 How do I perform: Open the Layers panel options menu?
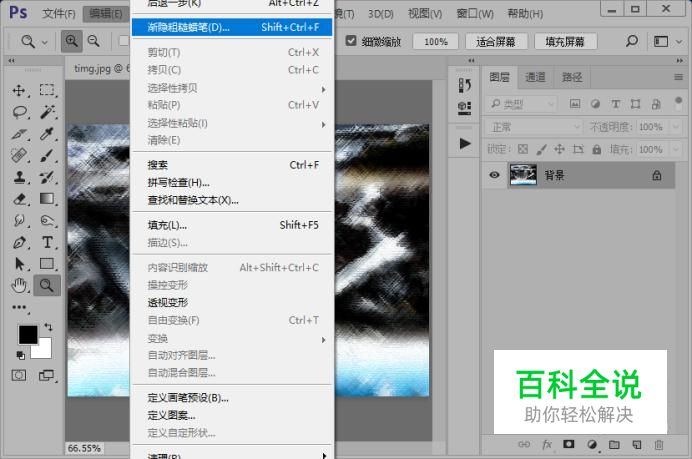pyautogui.click(x=678, y=78)
